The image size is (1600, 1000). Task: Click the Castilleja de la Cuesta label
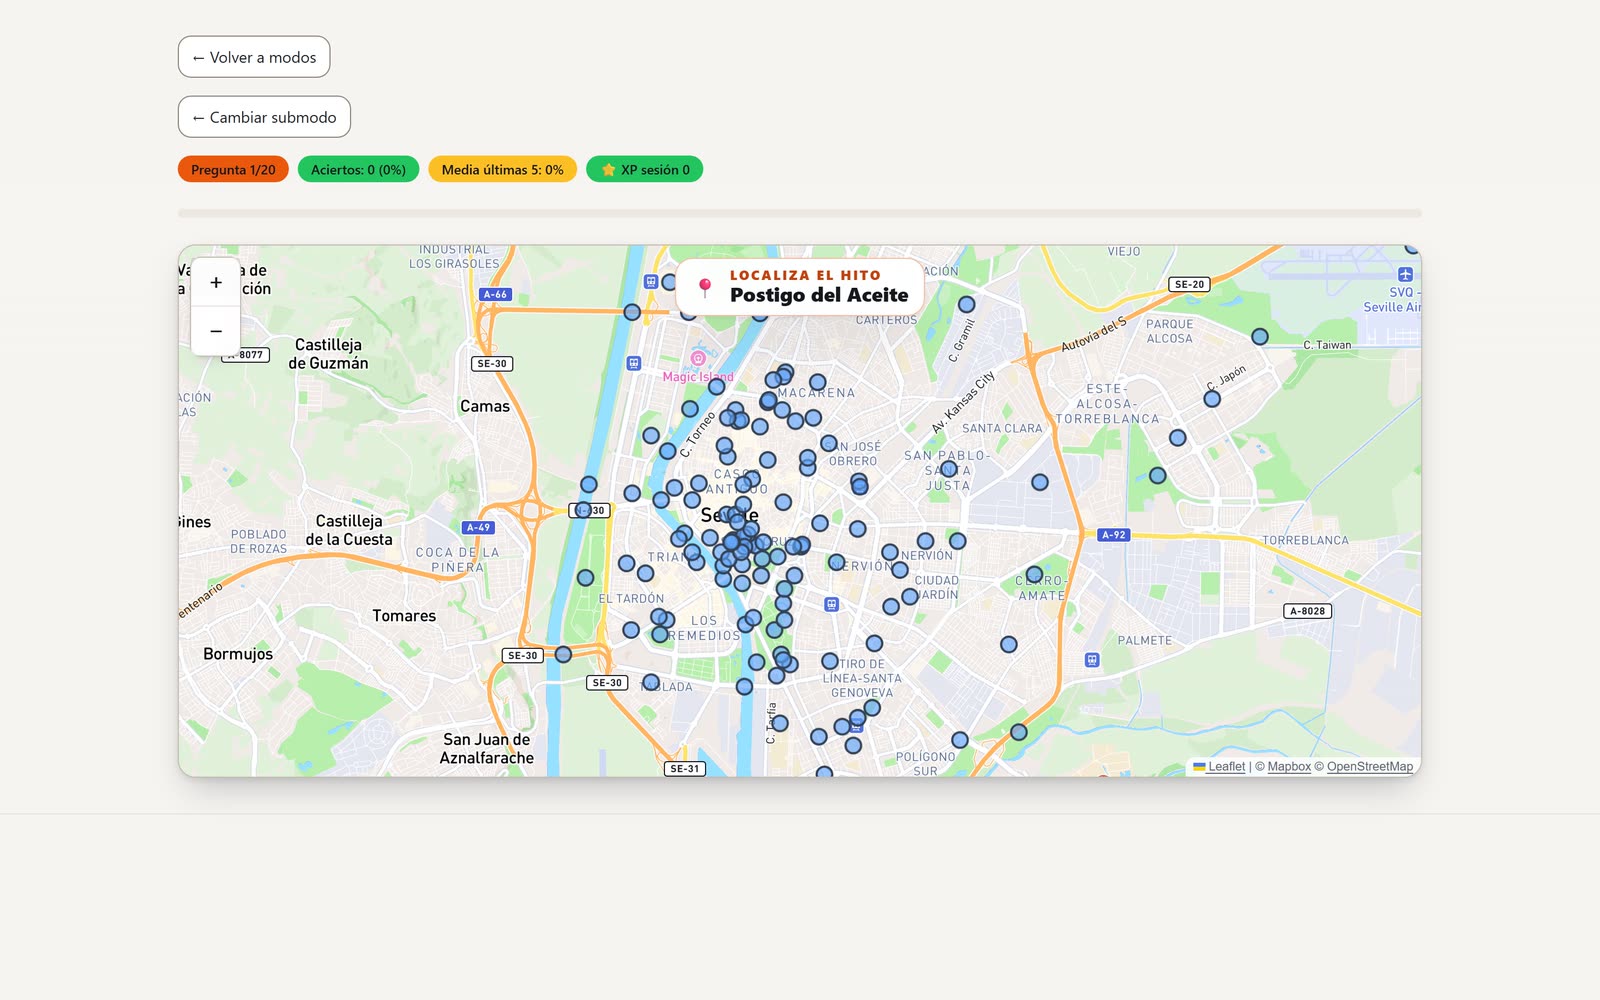(349, 530)
